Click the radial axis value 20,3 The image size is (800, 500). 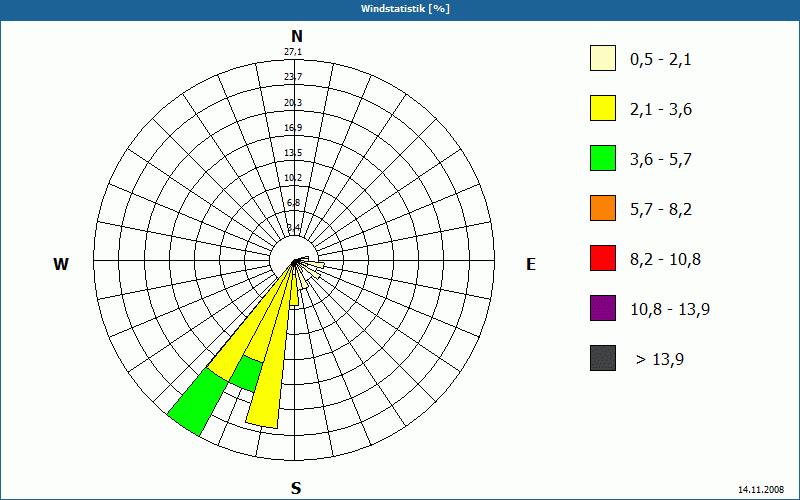[293, 103]
